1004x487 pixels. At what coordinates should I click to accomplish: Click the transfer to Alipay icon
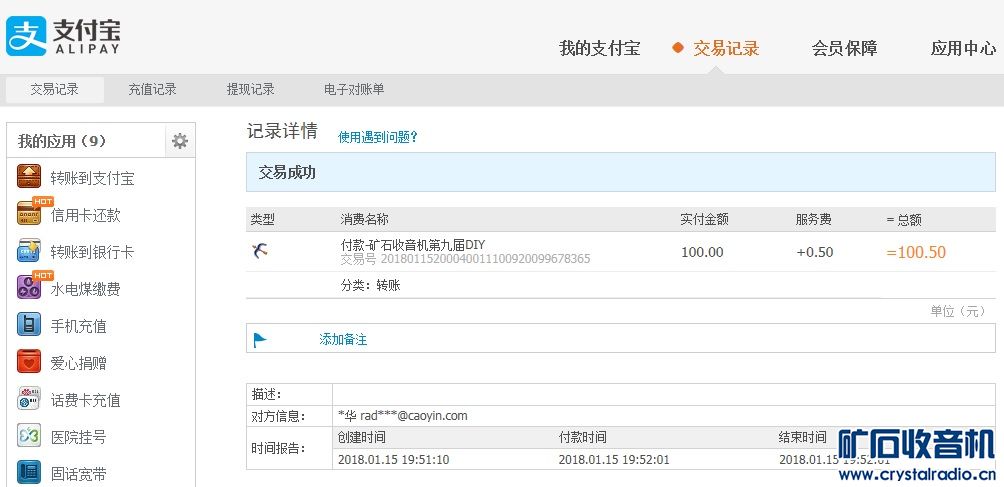(29, 177)
